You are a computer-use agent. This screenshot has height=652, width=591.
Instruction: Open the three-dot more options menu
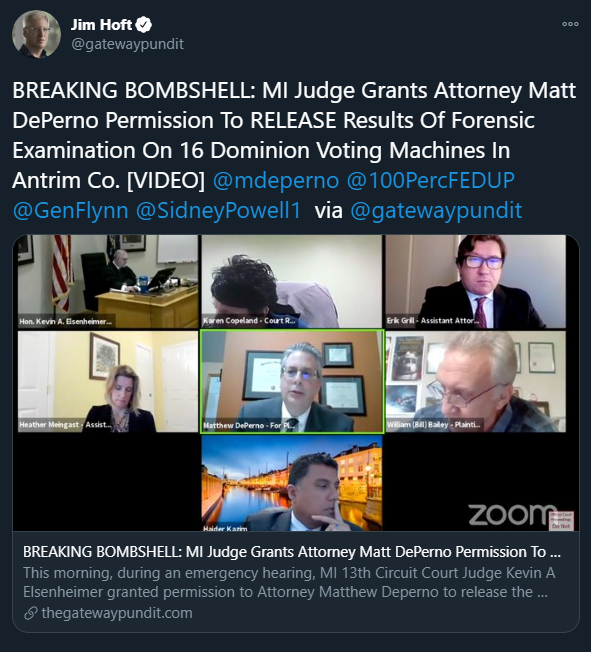point(570,24)
